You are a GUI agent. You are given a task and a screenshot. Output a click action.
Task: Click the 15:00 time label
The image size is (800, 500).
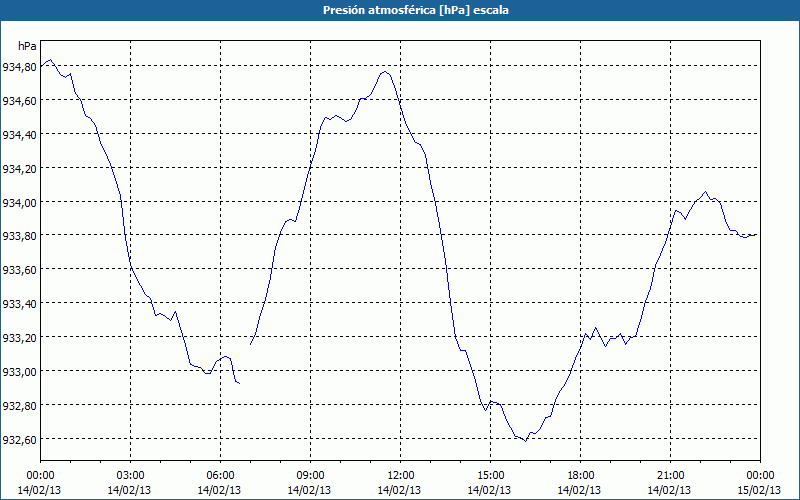click(x=490, y=476)
